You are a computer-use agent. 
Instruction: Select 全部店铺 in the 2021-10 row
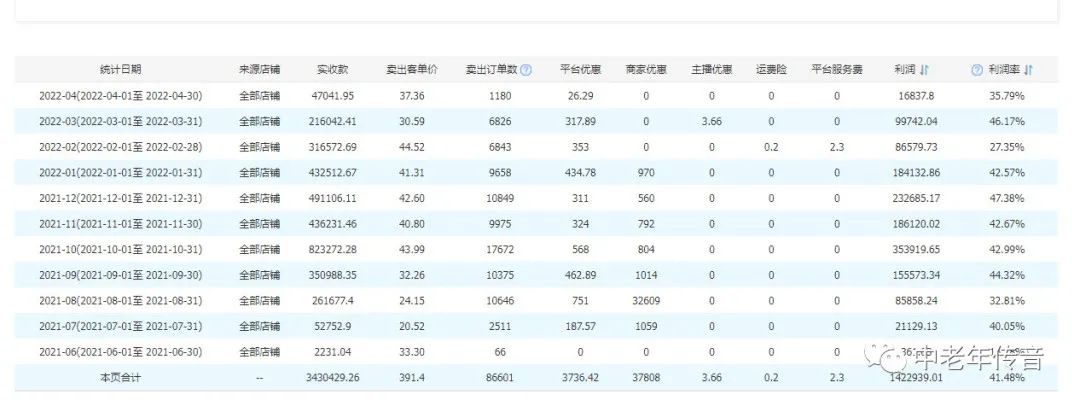click(259, 249)
